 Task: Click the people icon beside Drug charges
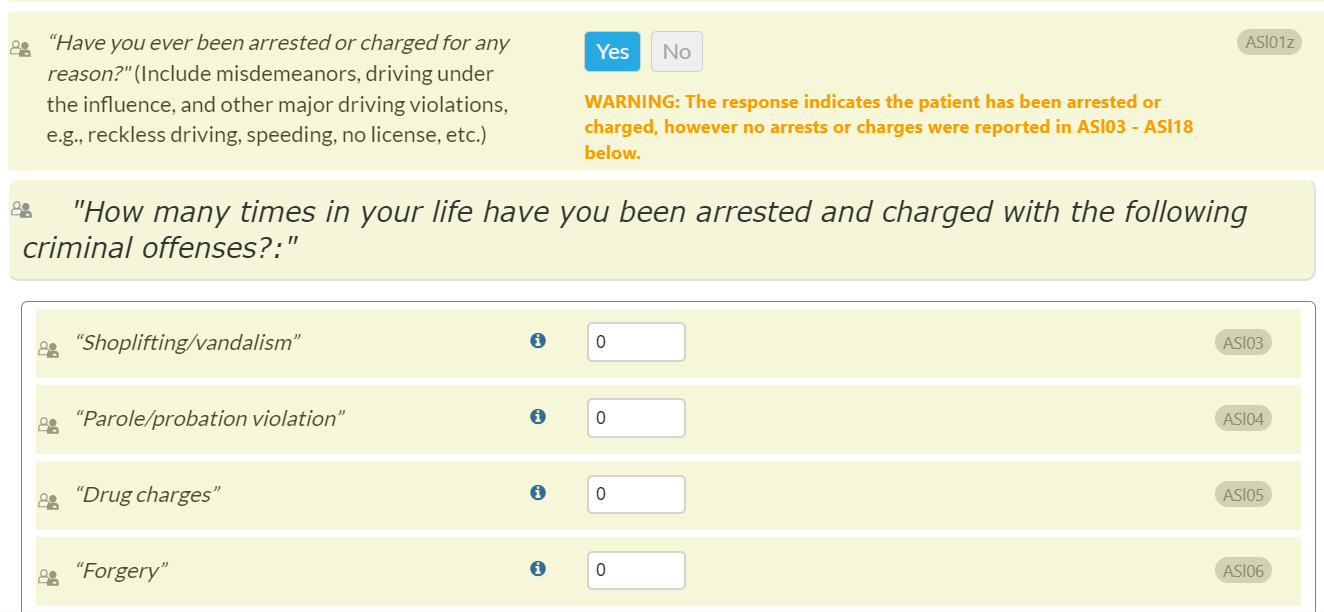(x=48, y=501)
